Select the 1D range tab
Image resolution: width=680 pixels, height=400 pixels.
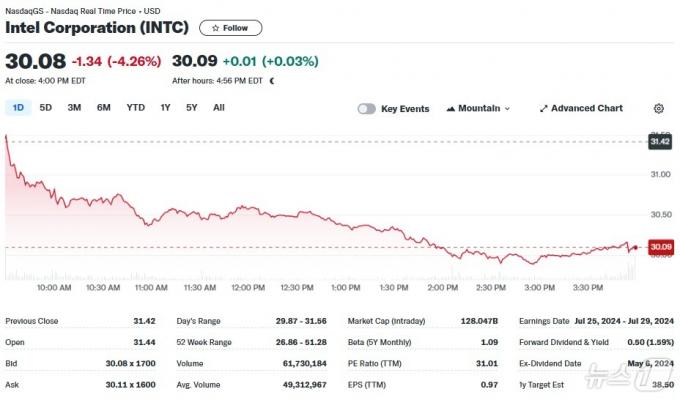(18, 108)
